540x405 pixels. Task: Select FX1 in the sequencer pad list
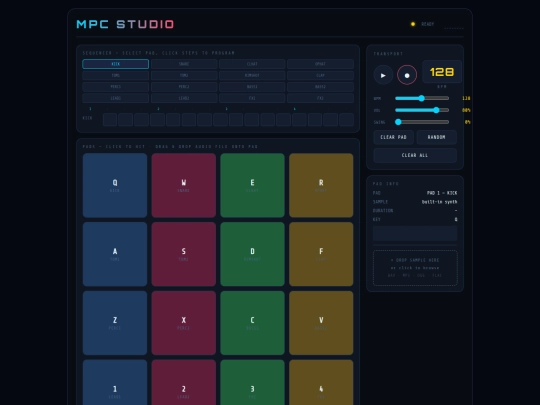click(252, 98)
